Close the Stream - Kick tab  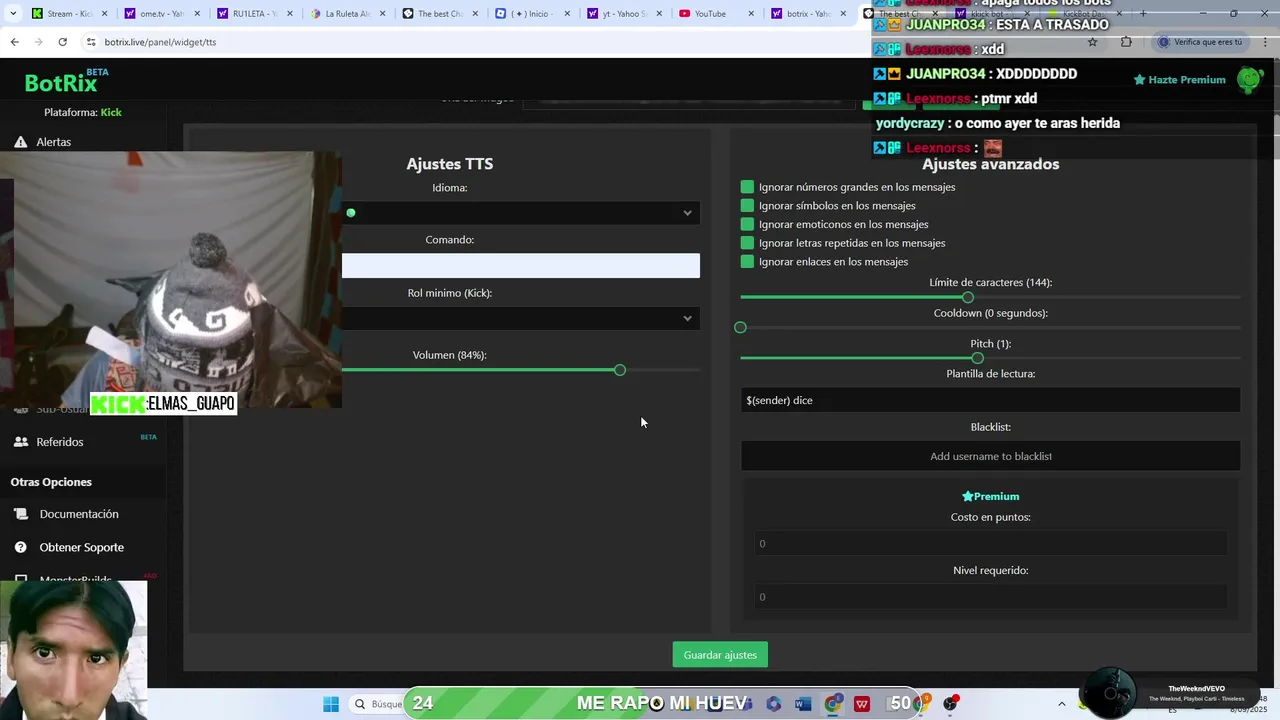click(x=104, y=14)
